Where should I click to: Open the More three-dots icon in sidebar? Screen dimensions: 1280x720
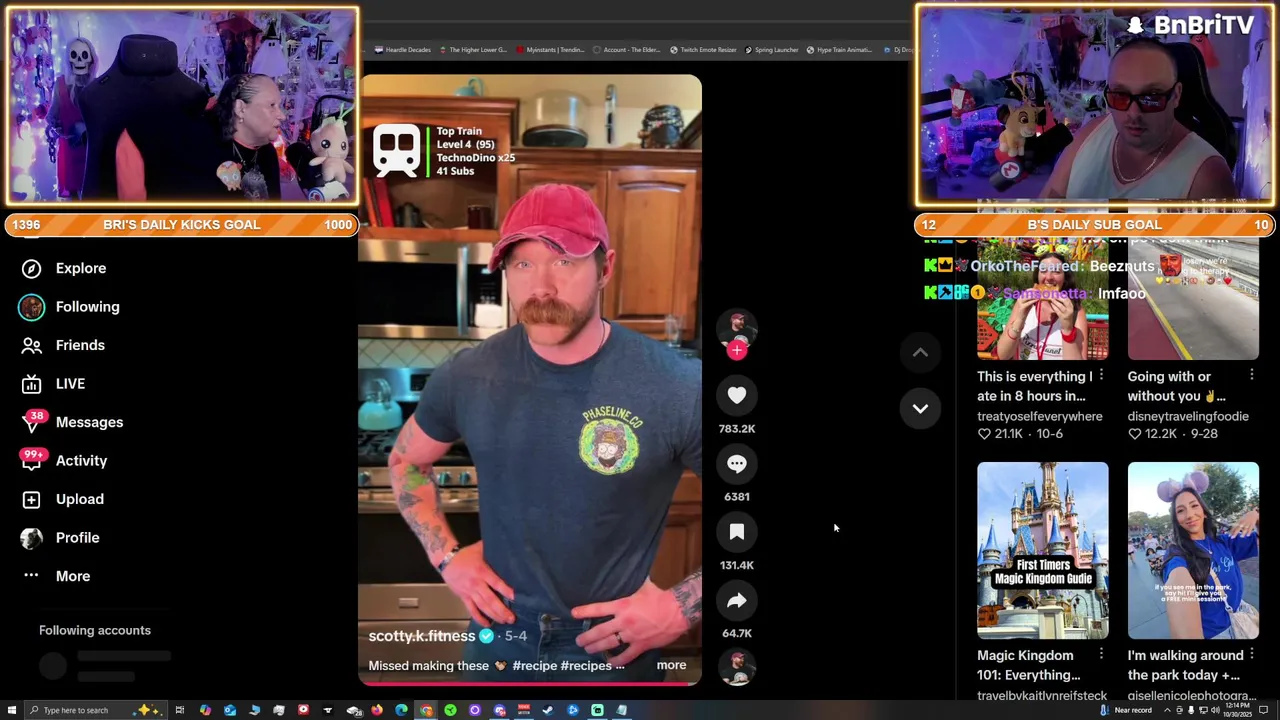(x=31, y=576)
